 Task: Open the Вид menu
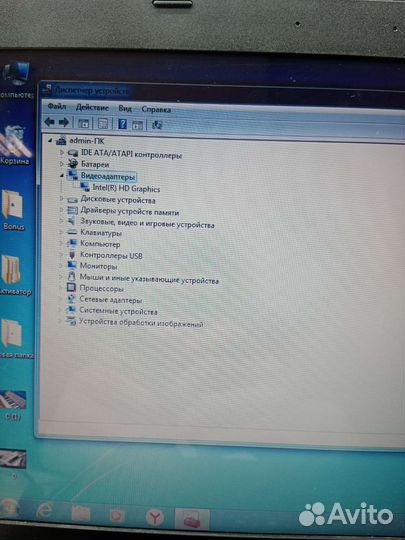point(125,108)
